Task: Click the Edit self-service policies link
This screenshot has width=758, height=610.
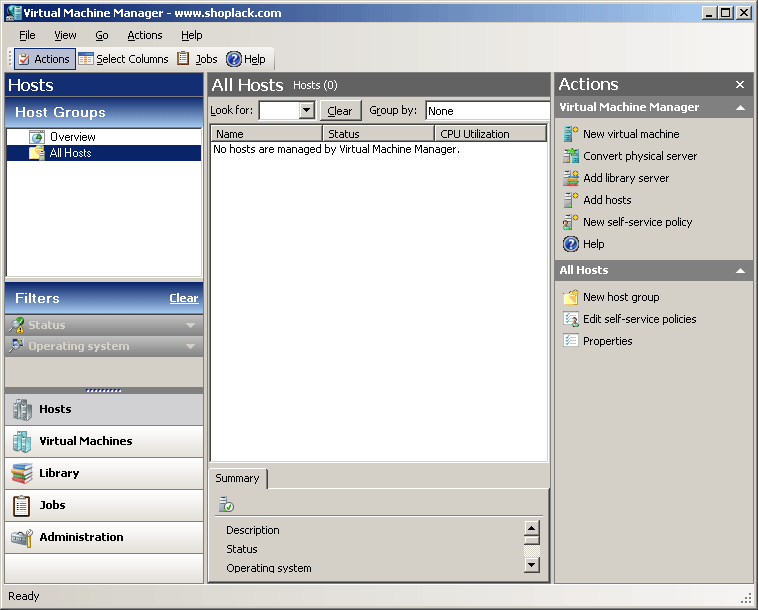Action: [x=640, y=319]
